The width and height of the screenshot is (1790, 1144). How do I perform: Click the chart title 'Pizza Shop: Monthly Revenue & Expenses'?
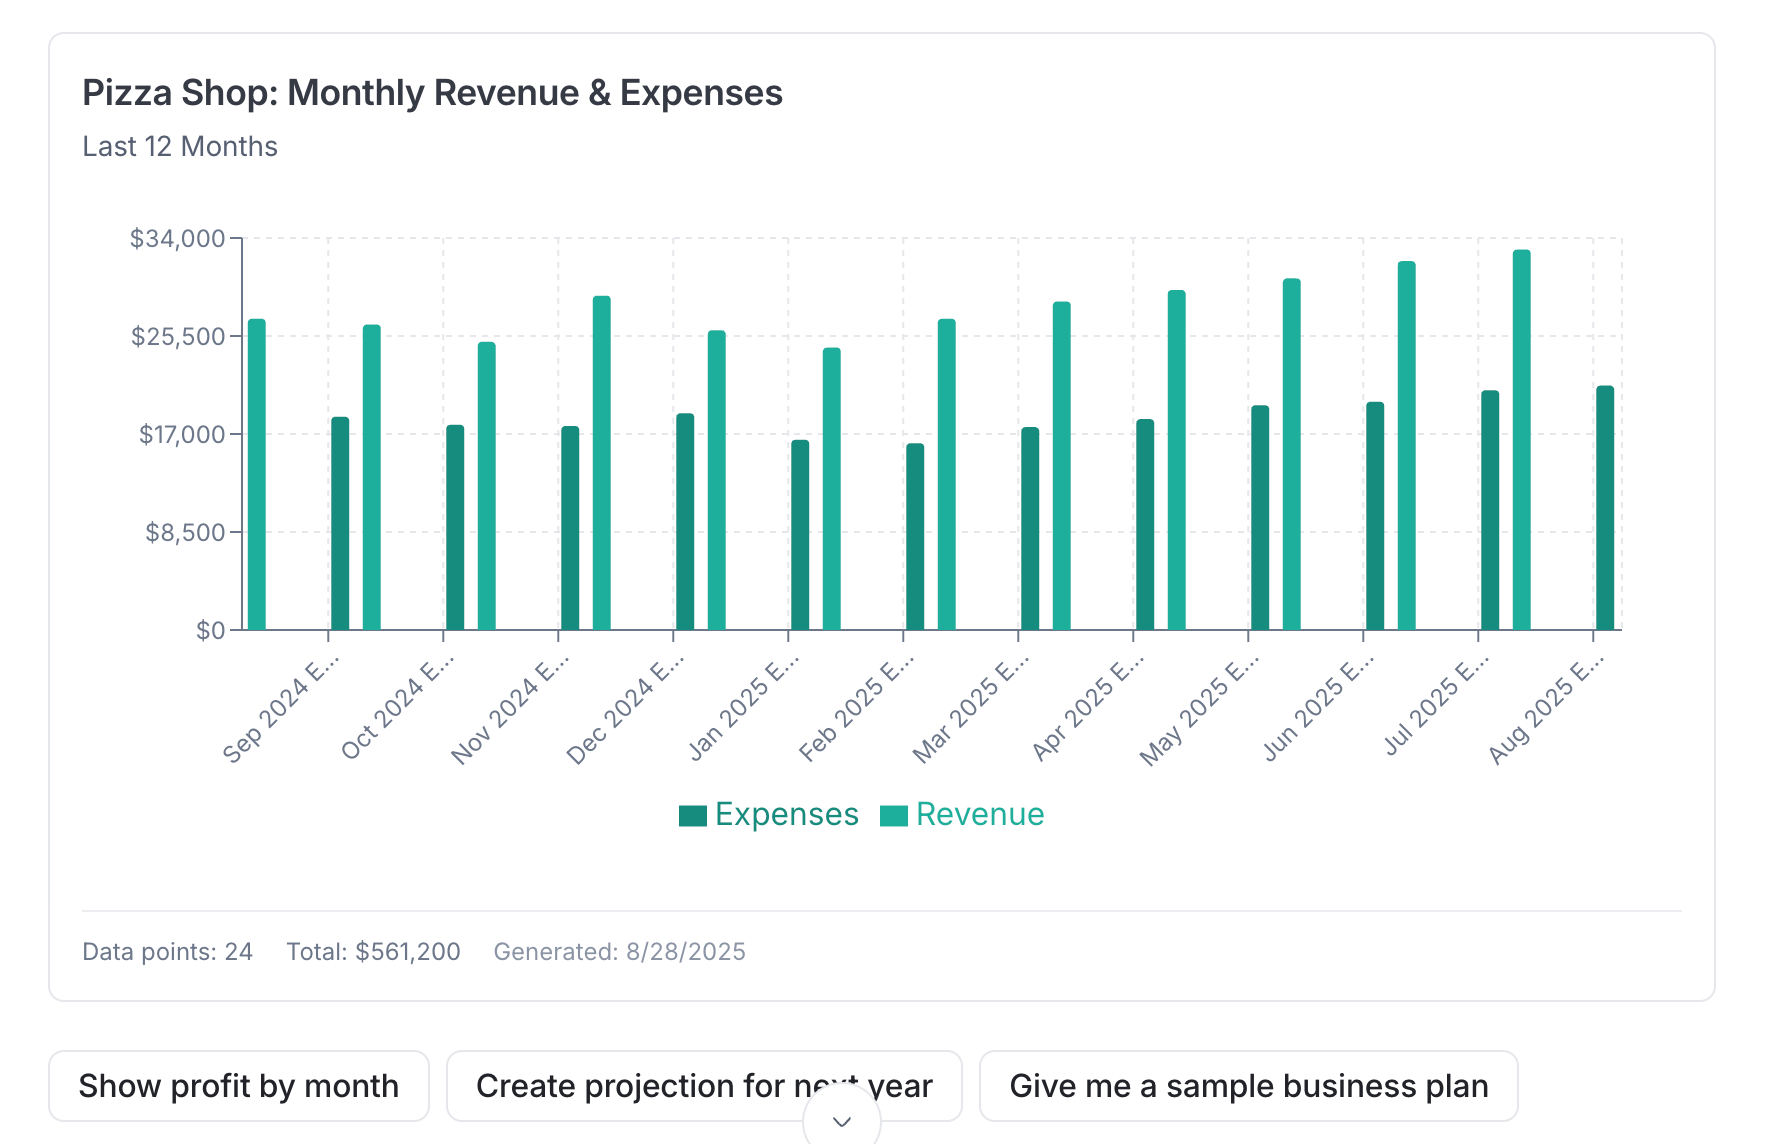click(432, 93)
